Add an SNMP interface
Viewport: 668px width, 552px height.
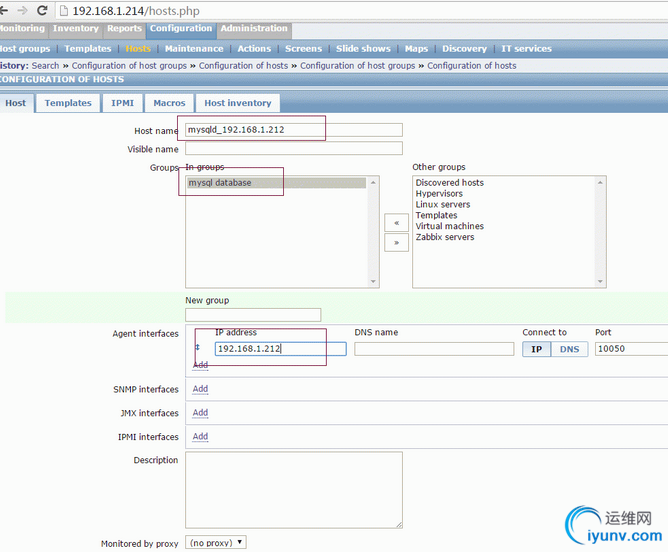click(x=200, y=389)
